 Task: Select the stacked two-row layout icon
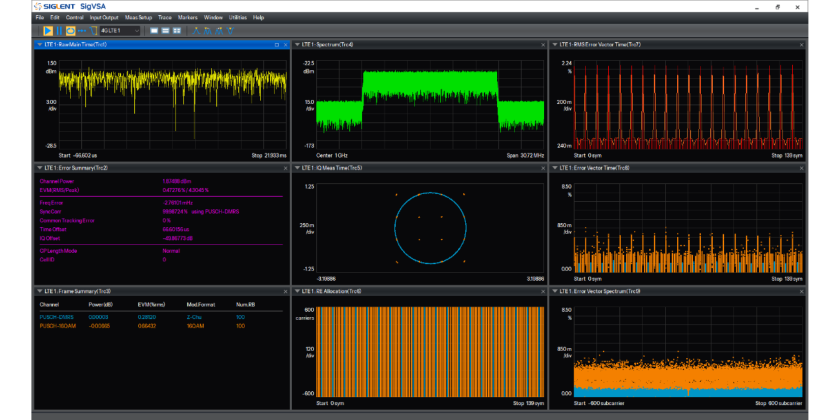164,31
